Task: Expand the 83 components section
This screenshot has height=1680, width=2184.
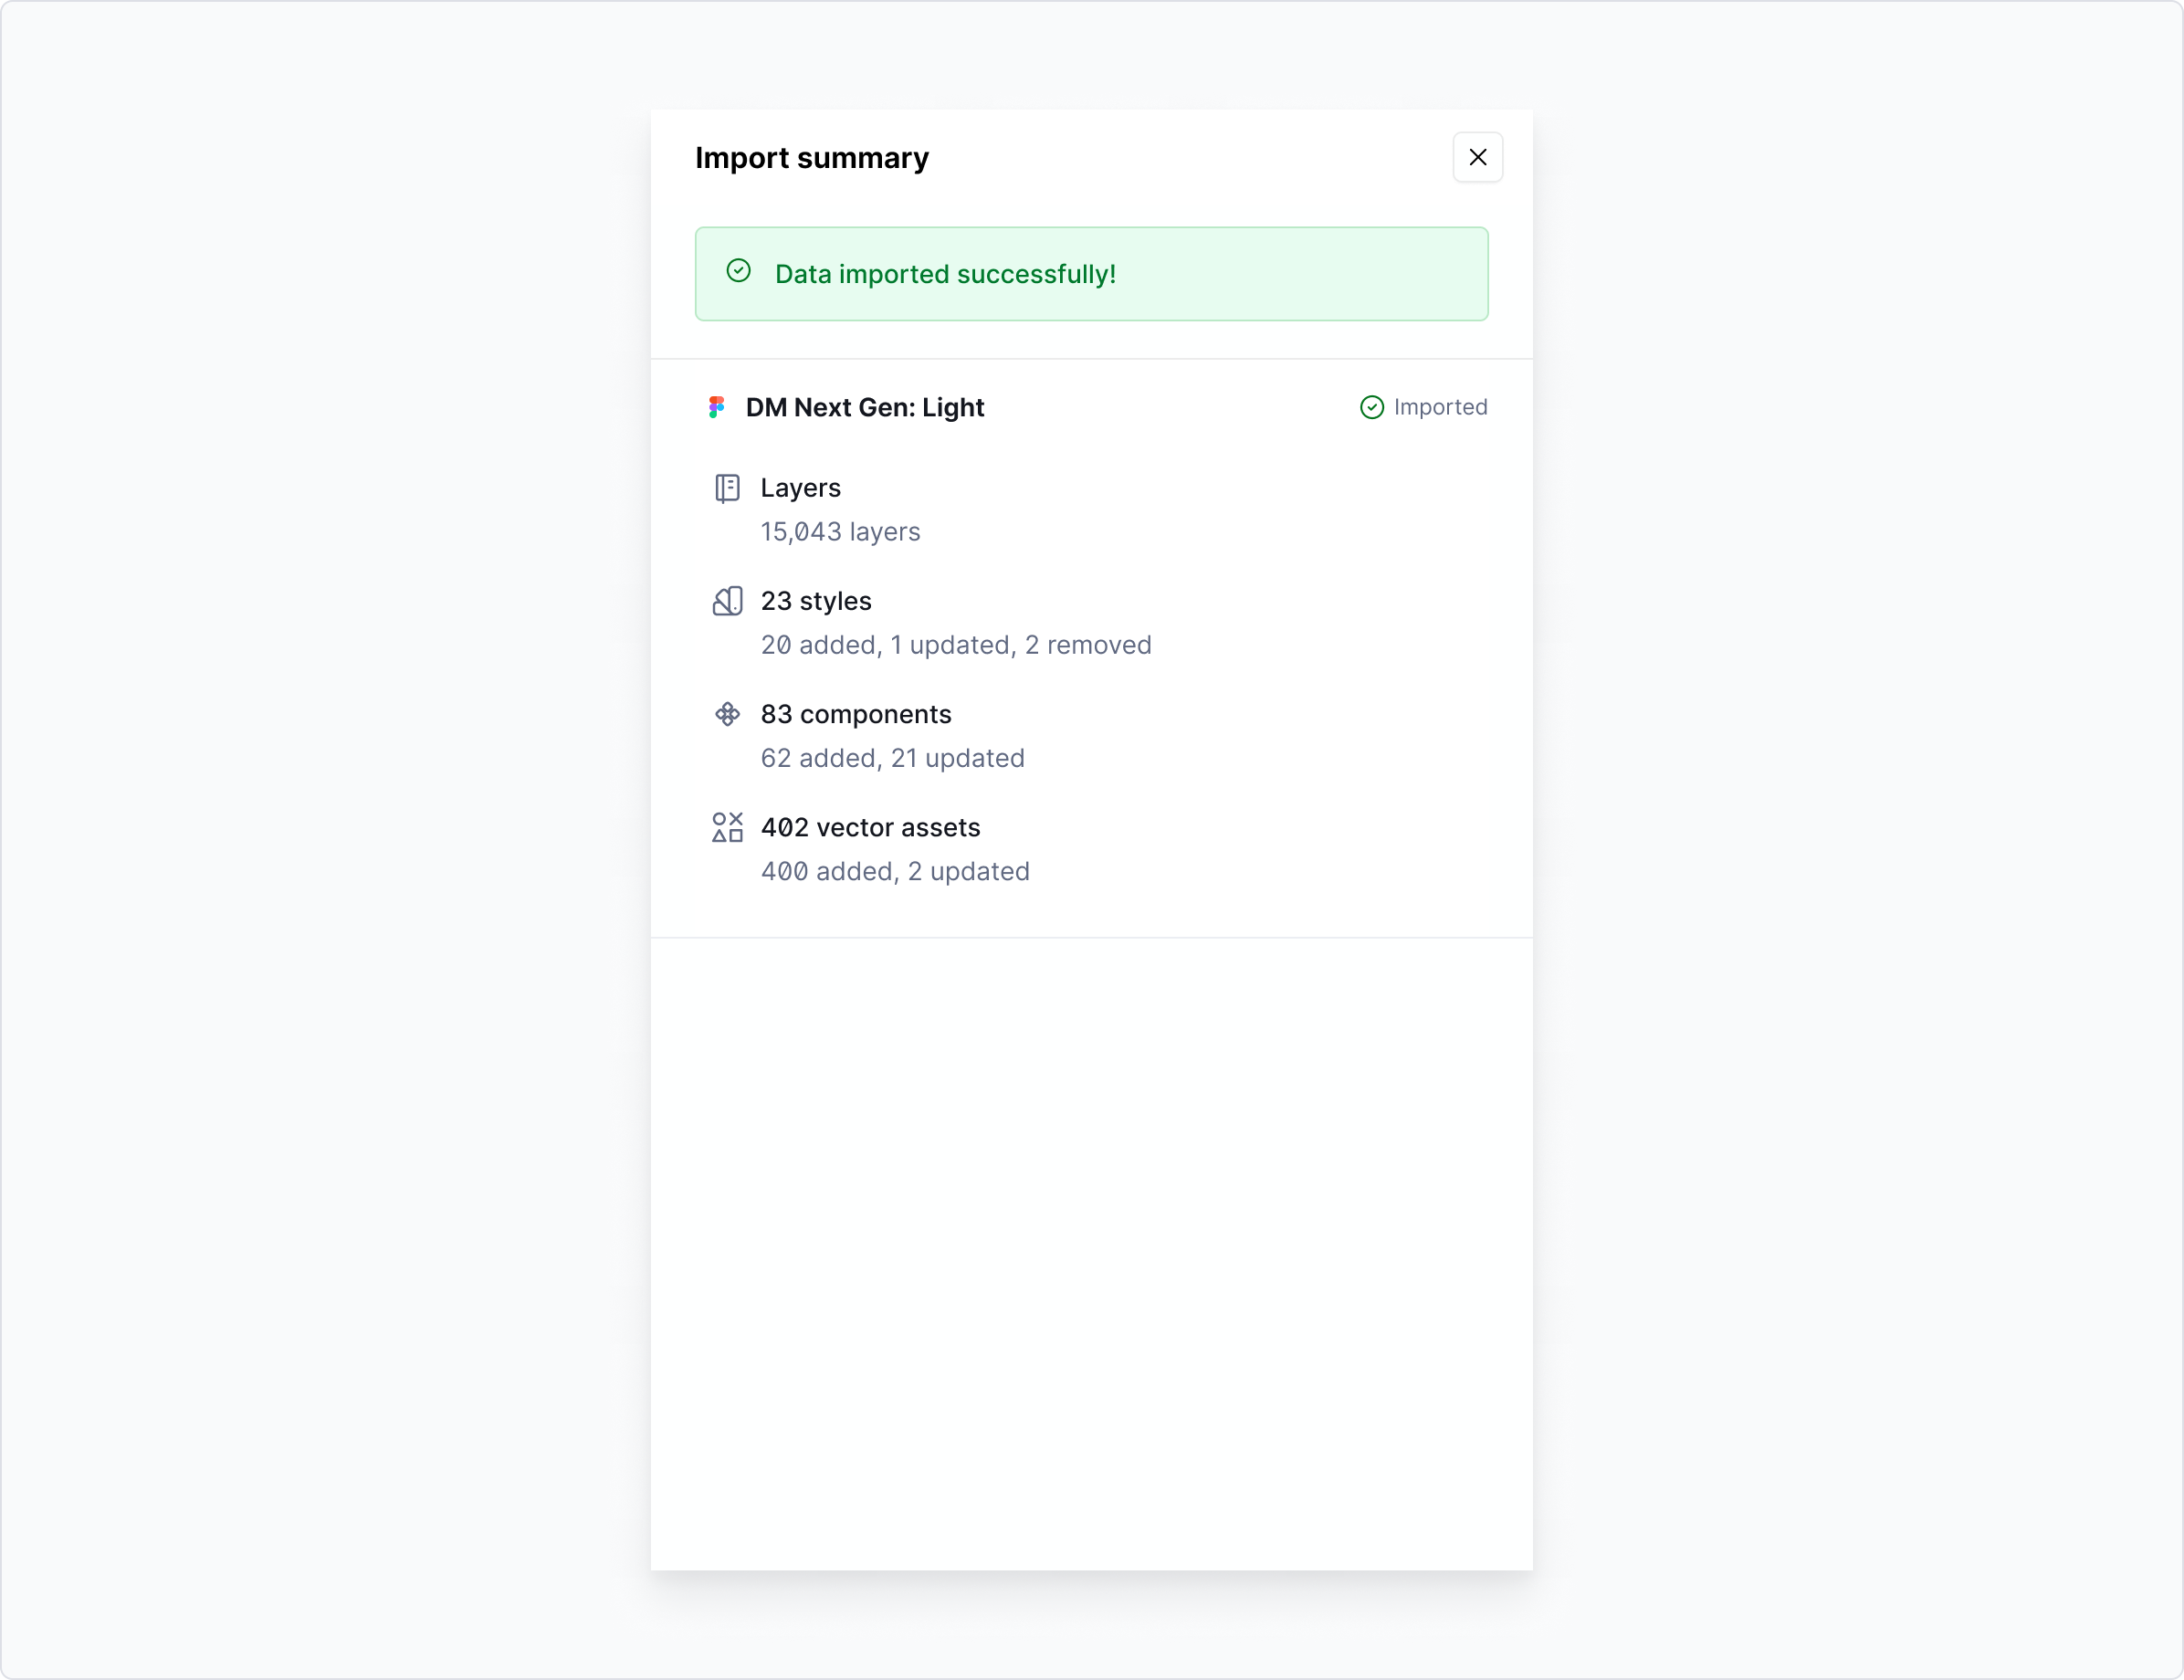Action: (x=856, y=714)
